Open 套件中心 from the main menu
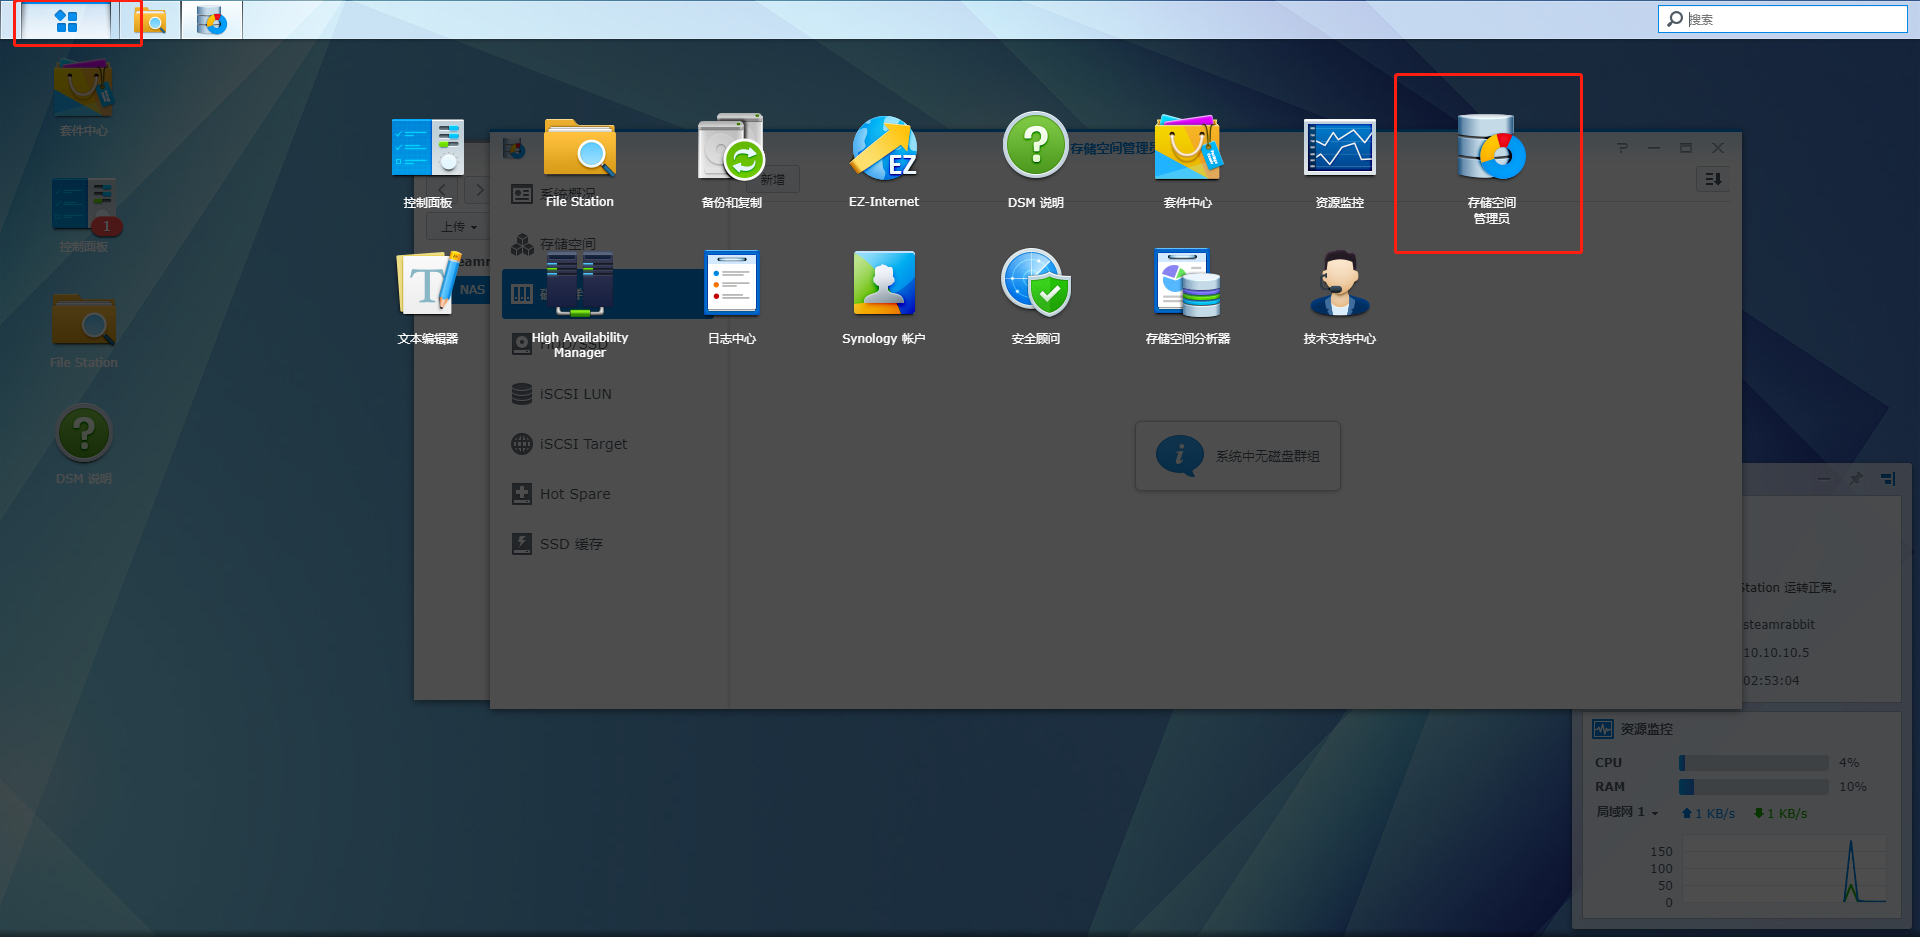The image size is (1920, 937). point(1188,160)
